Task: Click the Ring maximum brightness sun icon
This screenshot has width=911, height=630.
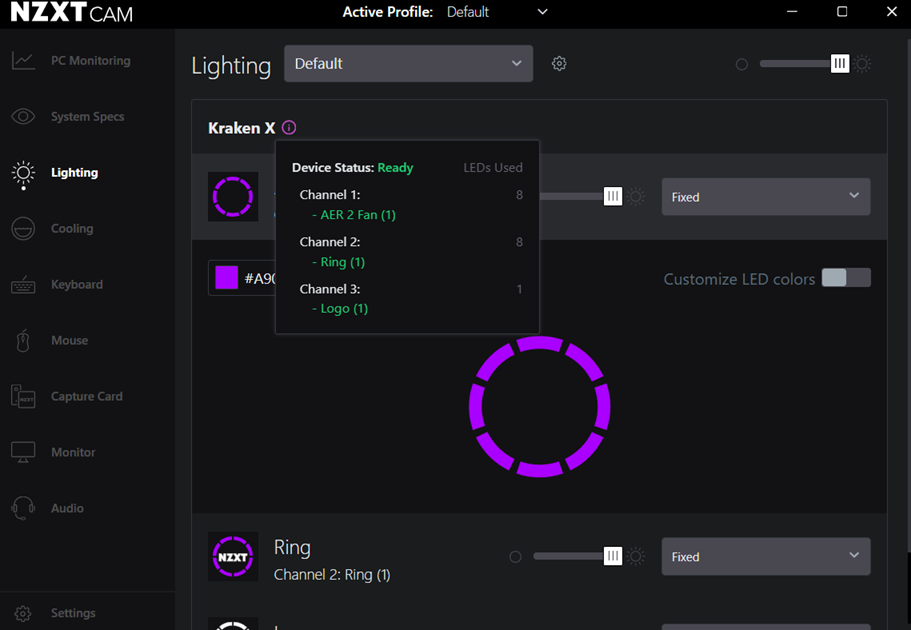Action: [636, 556]
